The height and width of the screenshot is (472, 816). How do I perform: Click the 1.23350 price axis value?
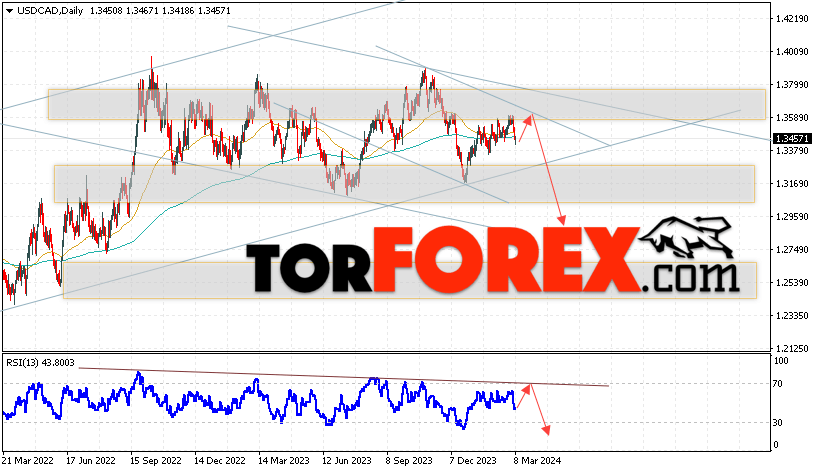pyautogui.click(x=792, y=315)
